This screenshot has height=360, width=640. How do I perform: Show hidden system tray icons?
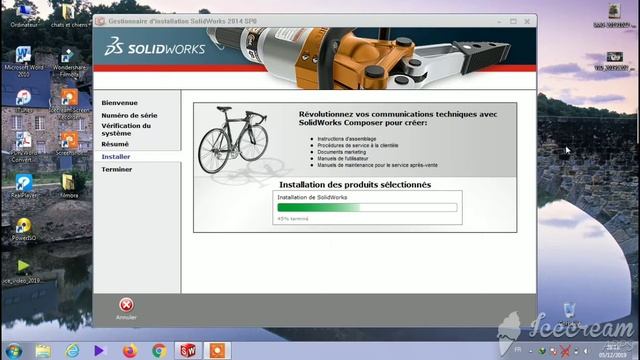pos(531,351)
